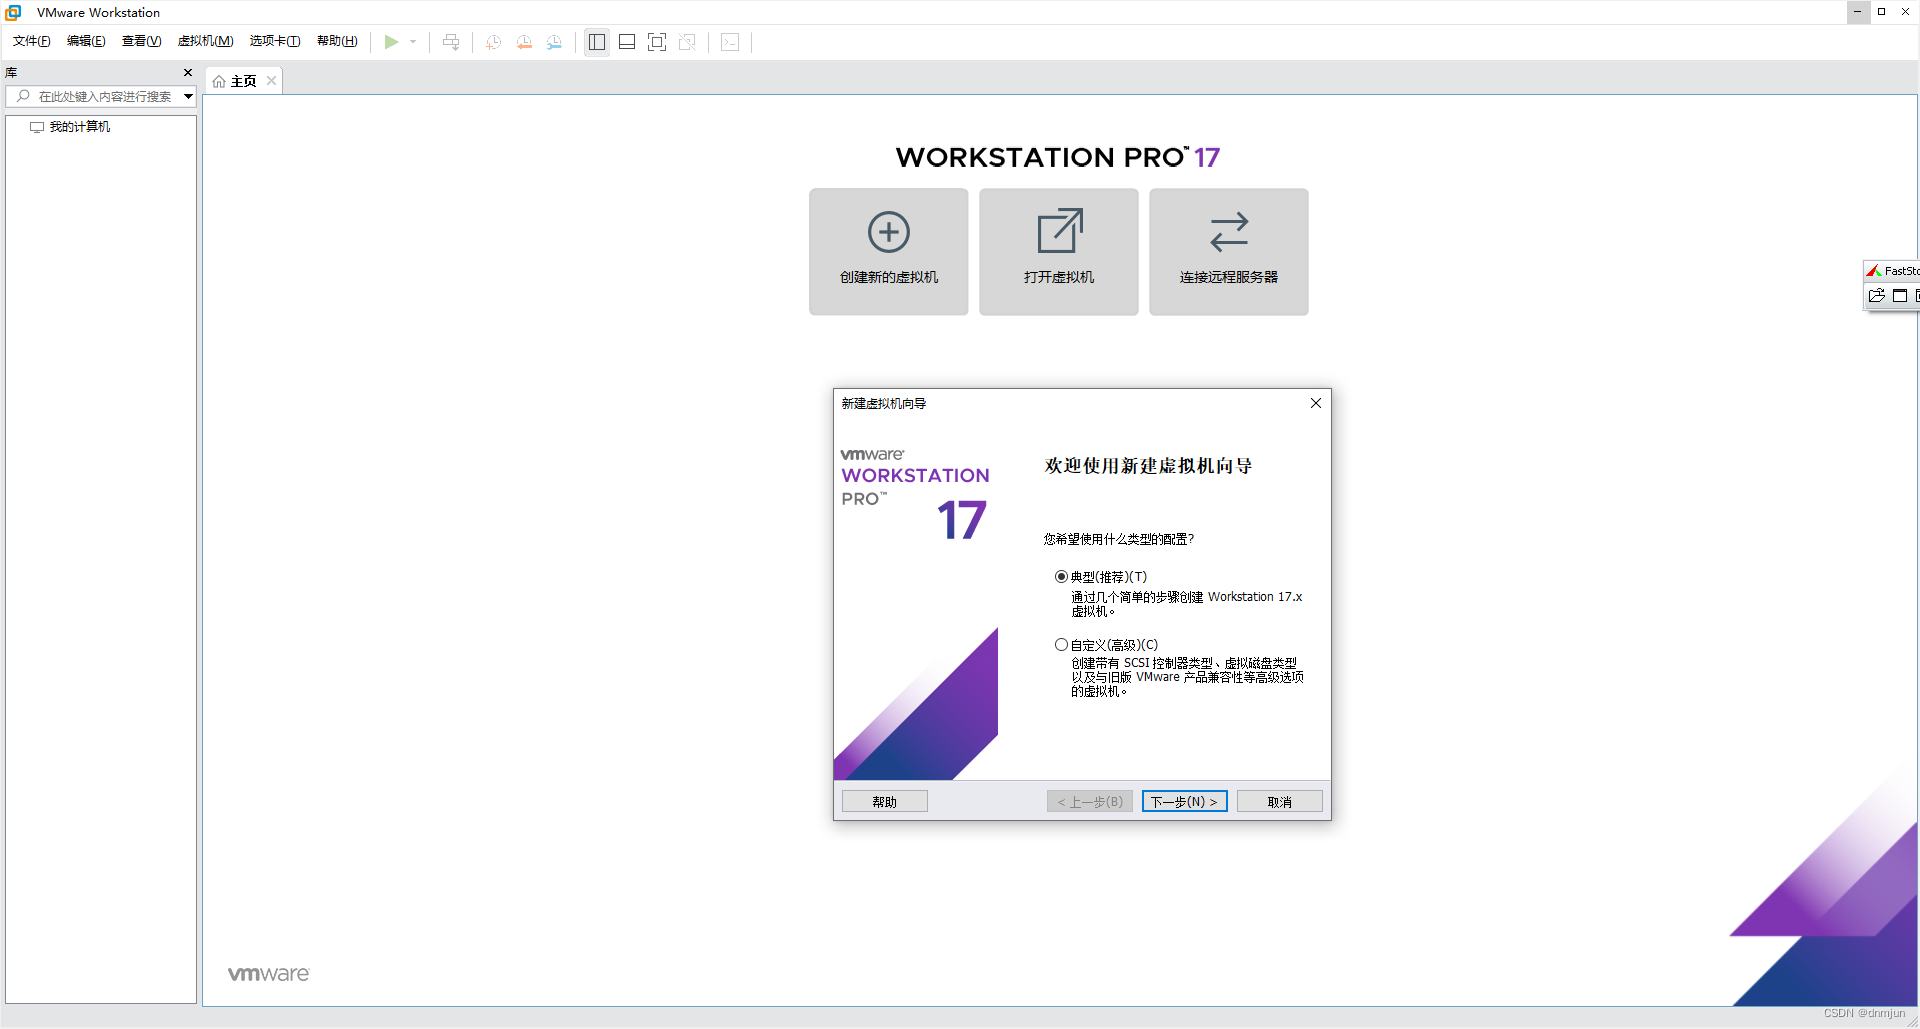Maximize the VMware Workstation window
Screen dimensions: 1920x1029
1881,12
